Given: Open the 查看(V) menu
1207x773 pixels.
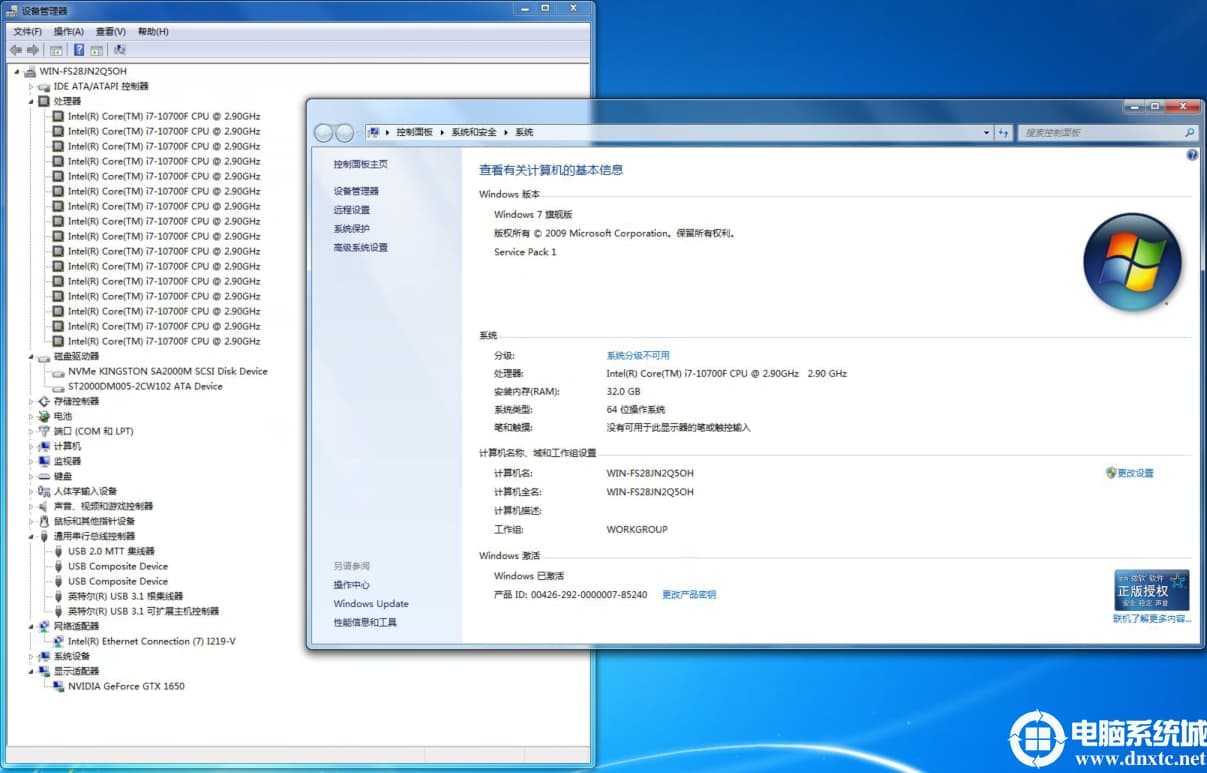Looking at the screenshot, I should tap(111, 31).
